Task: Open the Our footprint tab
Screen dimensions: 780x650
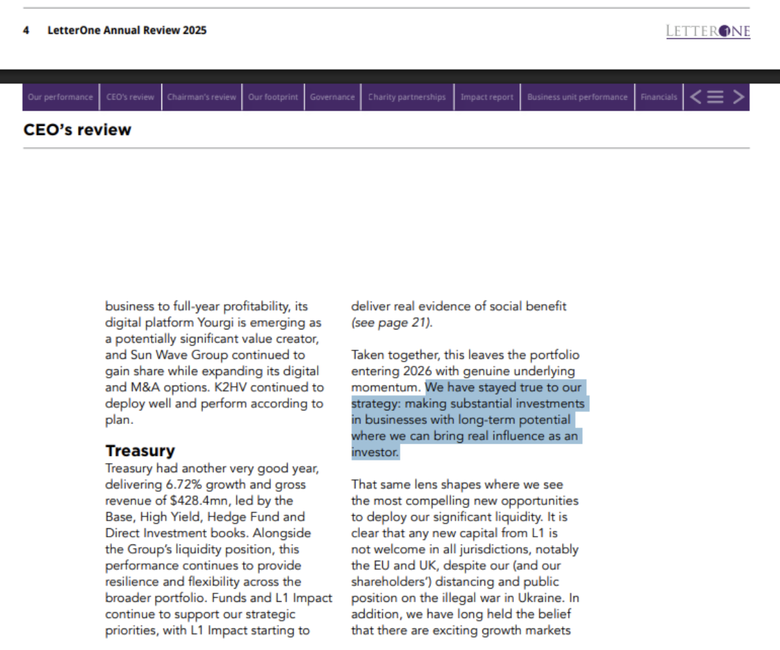Action: (273, 97)
